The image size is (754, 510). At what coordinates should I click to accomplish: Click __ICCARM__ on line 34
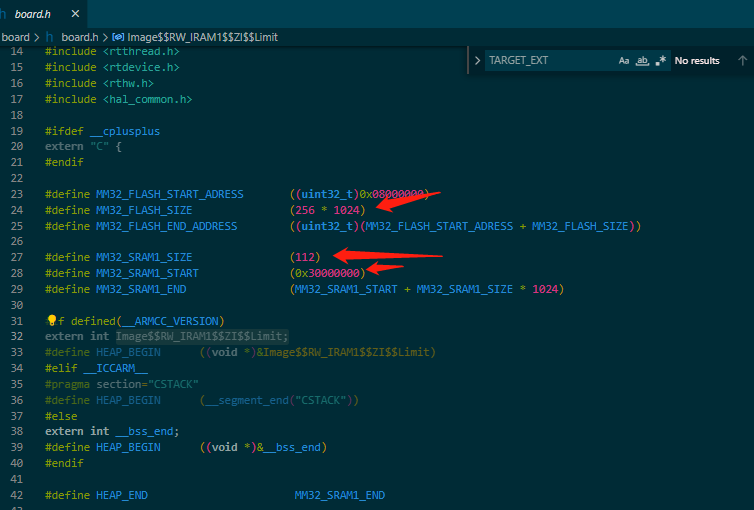click(115, 368)
